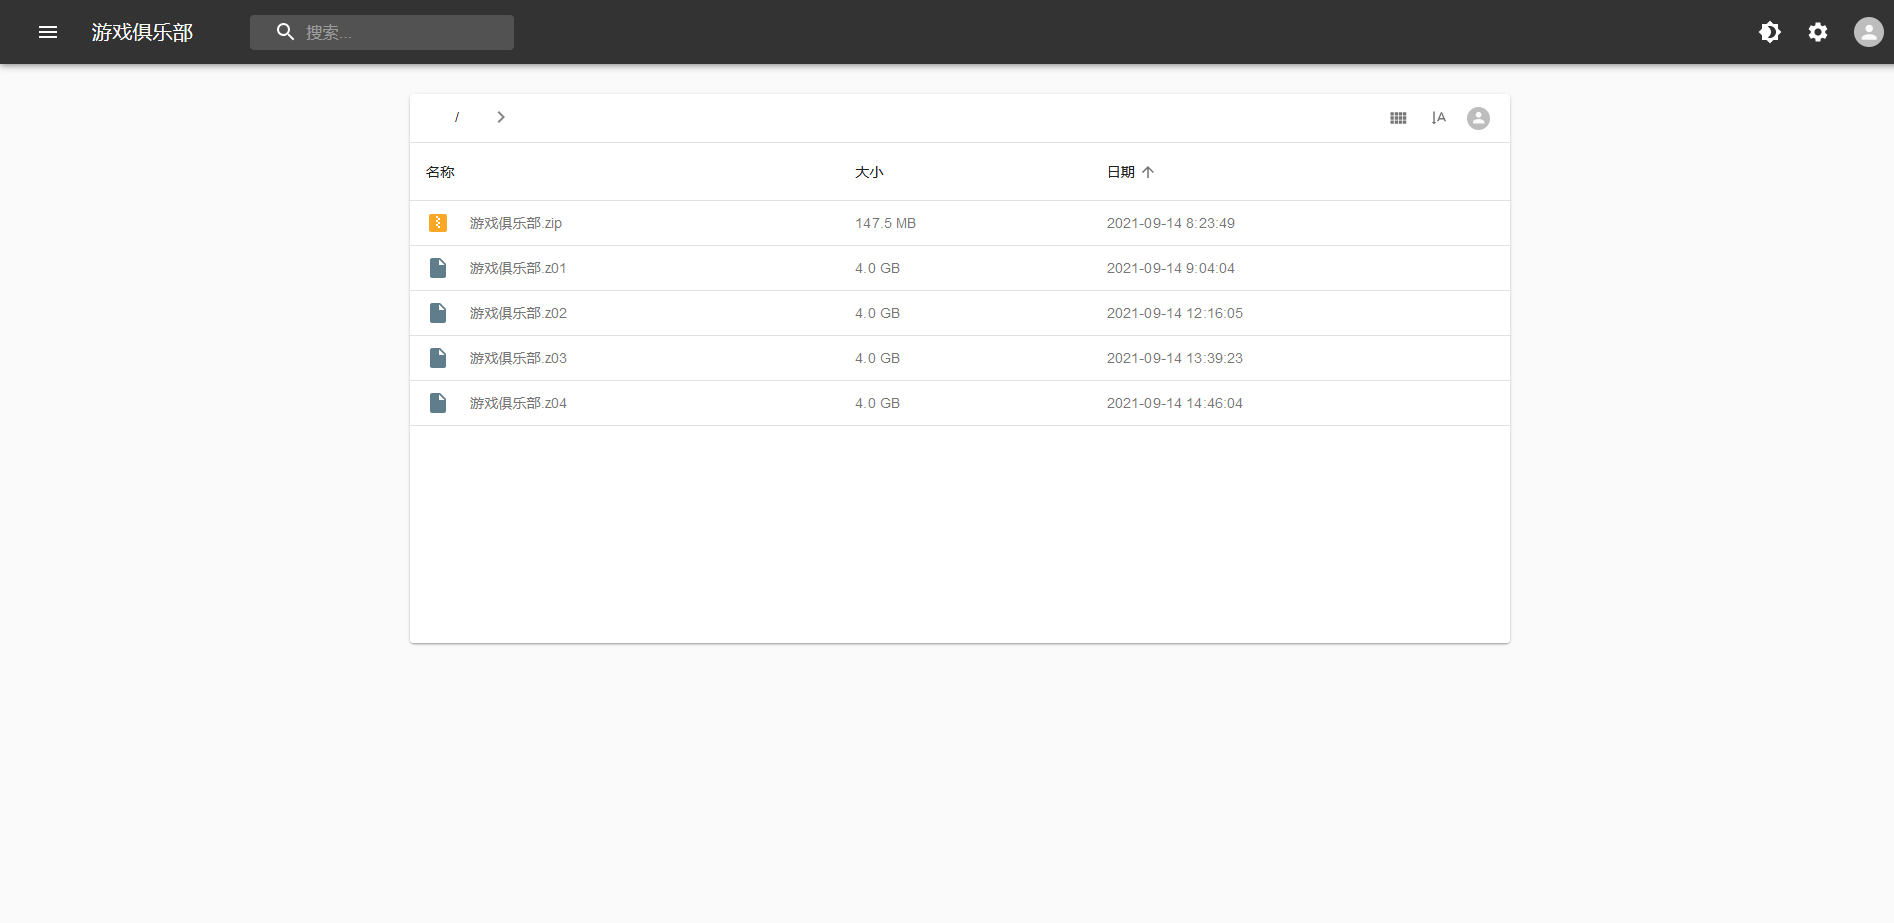Go to root folder breadcrumb slash

pyautogui.click(x=457, y=117)
